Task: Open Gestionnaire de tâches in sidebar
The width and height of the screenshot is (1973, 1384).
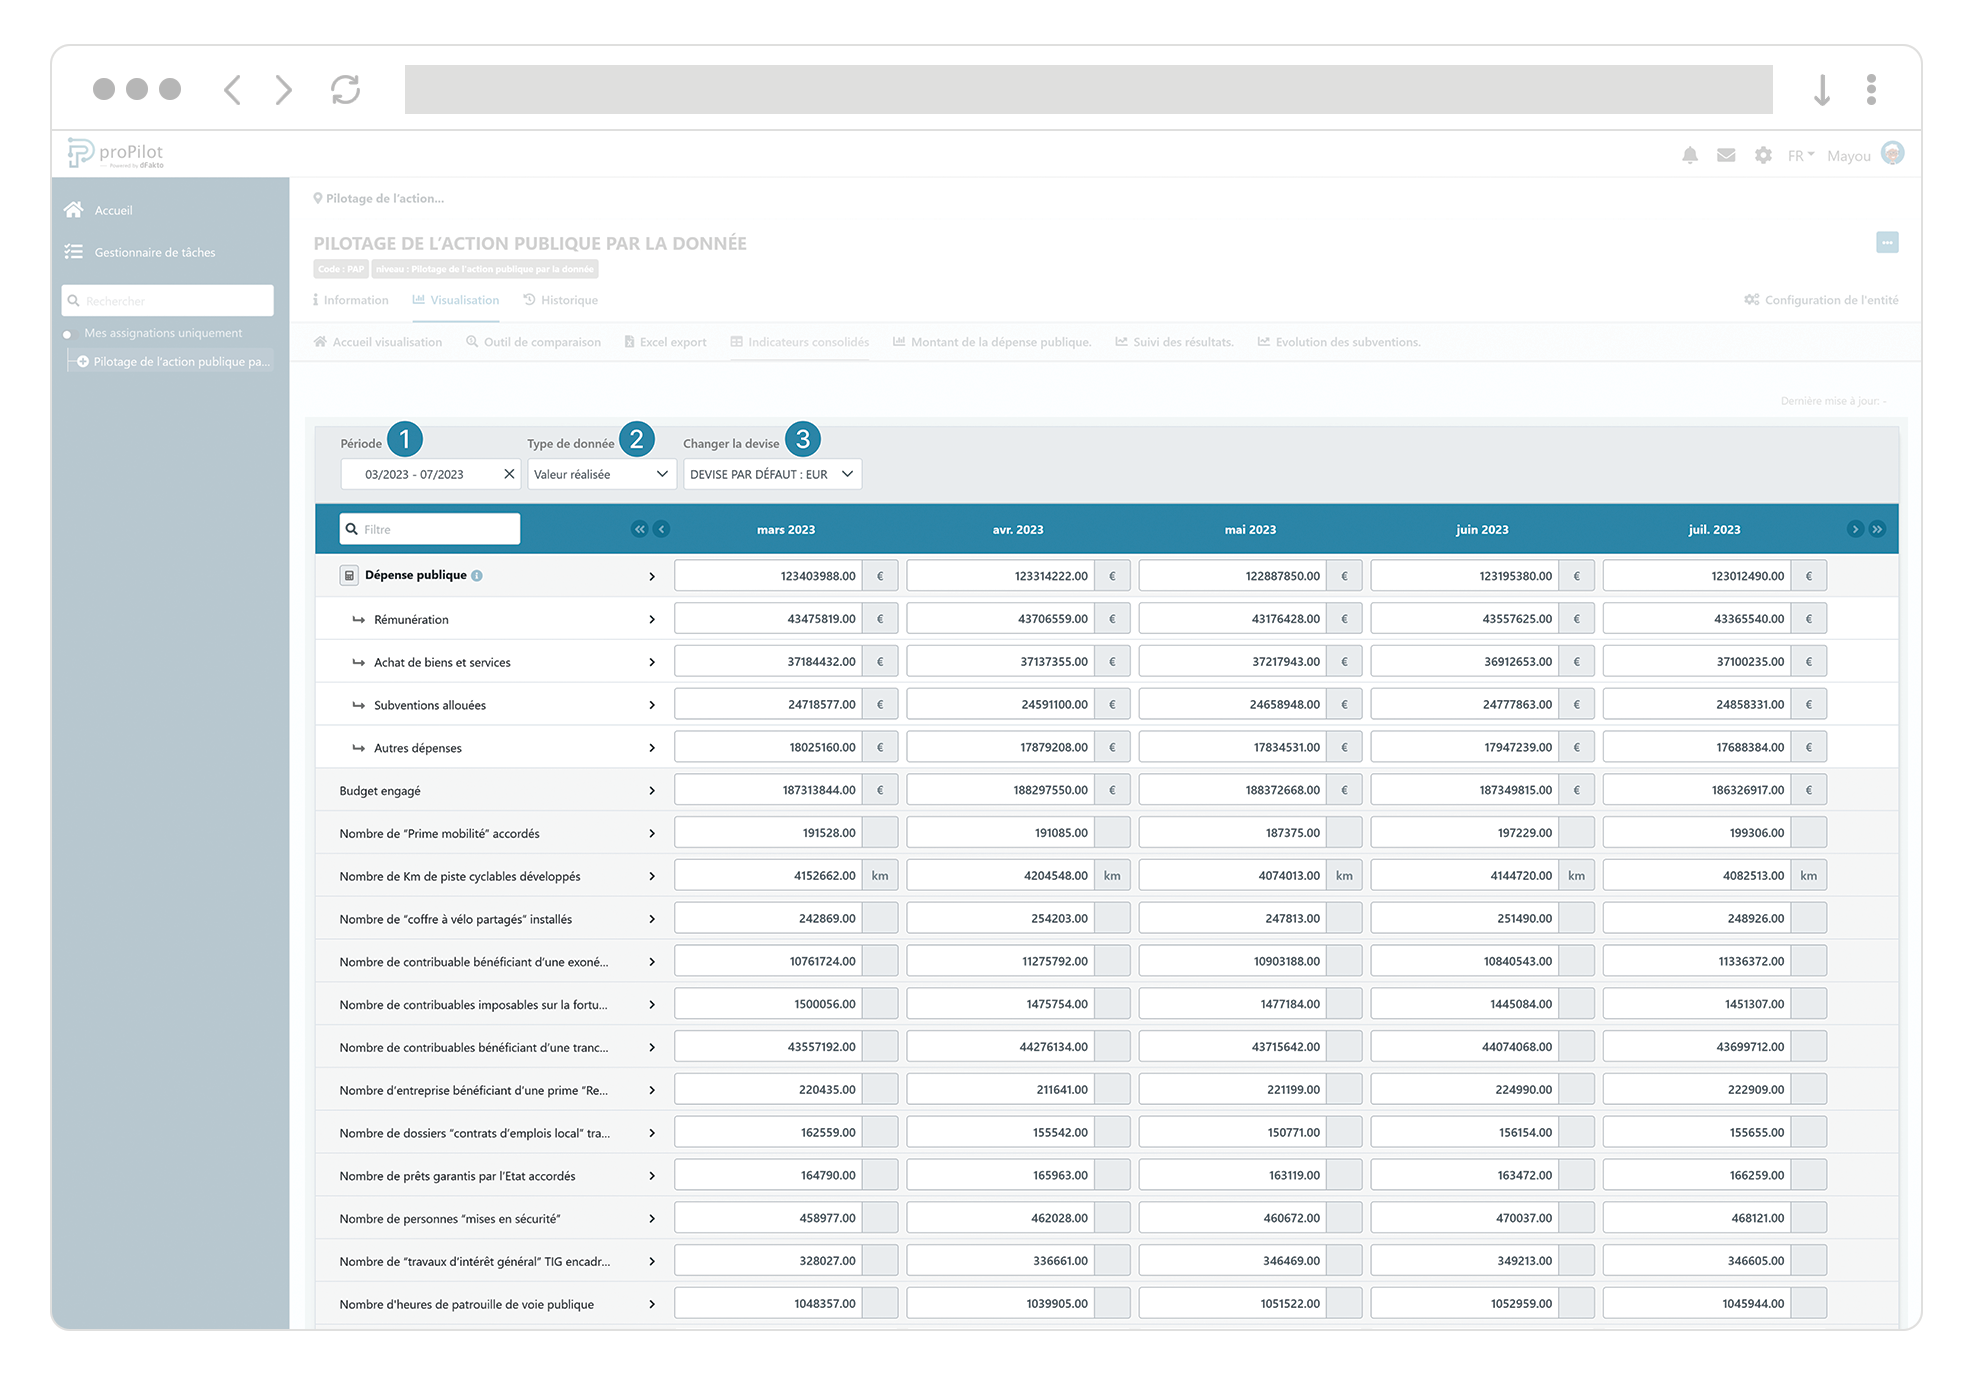Action: coord(154,252)
